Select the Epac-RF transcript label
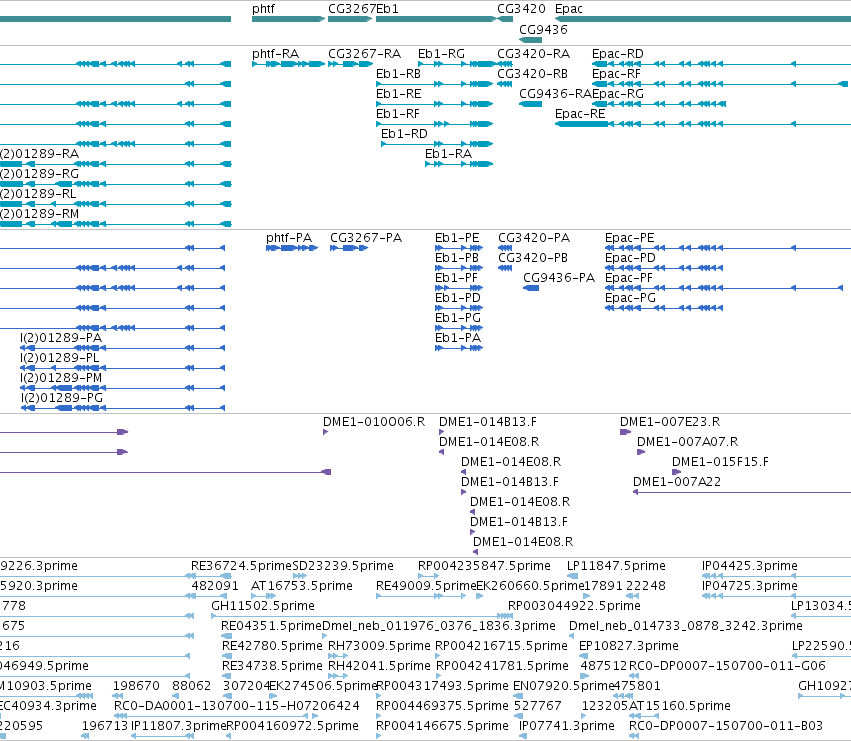Viewport: 851px width, 741px height. (x=616, y=74)
